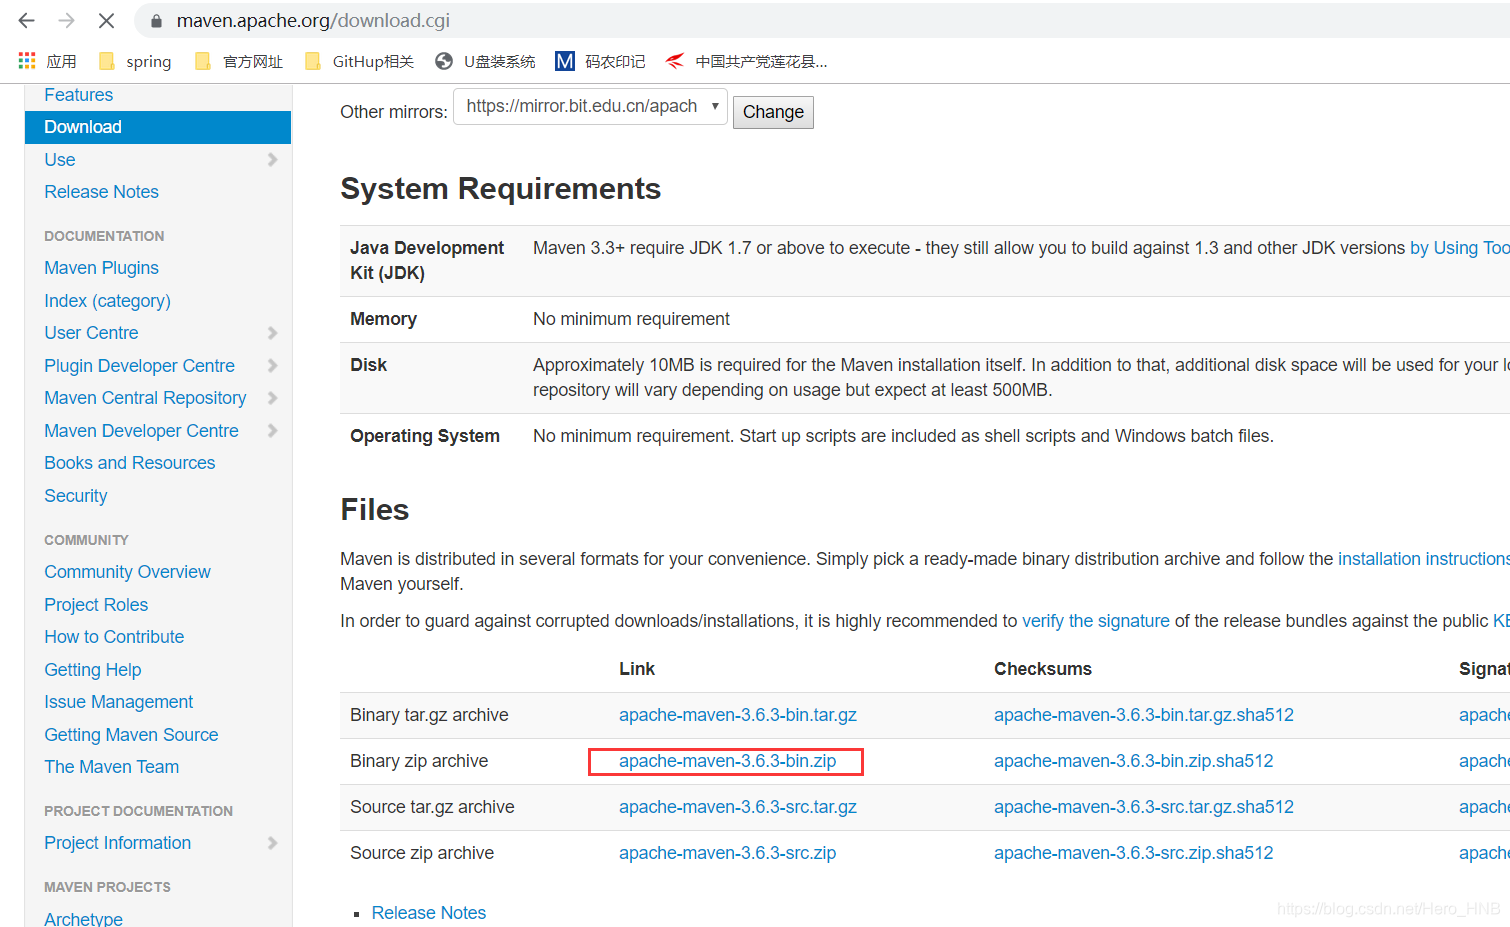Open Project Roles sidebar link
This screenshot has height=927, width=1510.
click(x=96, y=605)
